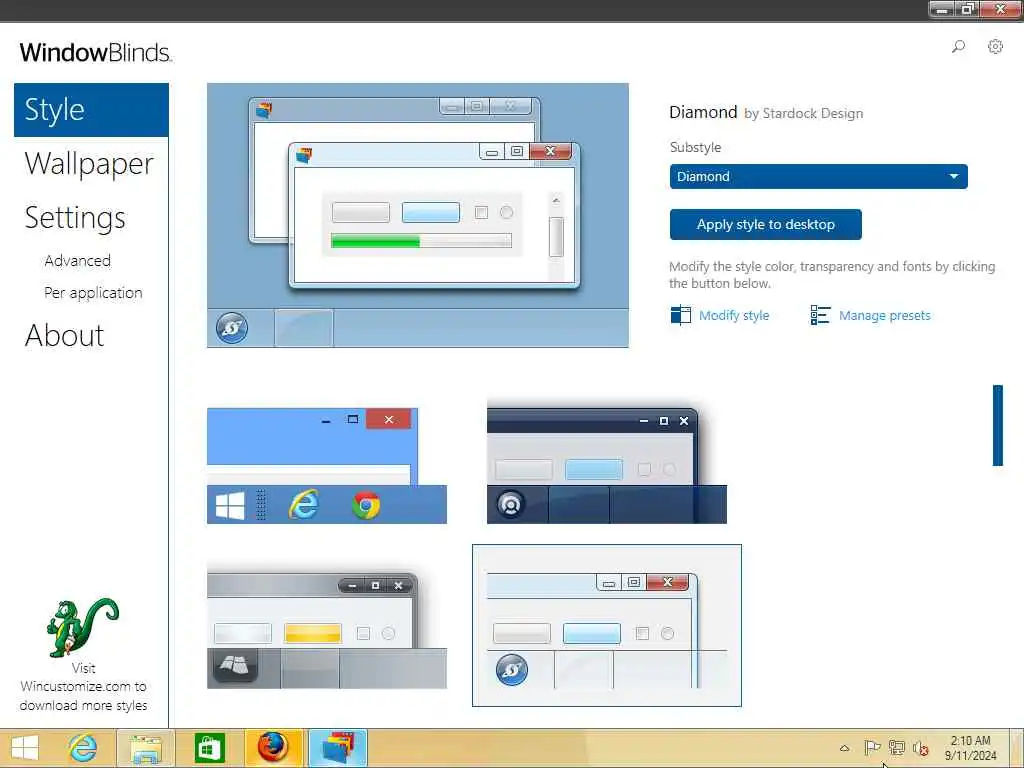The height and width of the screenshot is (768, 1024).
Task: Click the large Diamond style preview
Action: click(x=418, y=216)
